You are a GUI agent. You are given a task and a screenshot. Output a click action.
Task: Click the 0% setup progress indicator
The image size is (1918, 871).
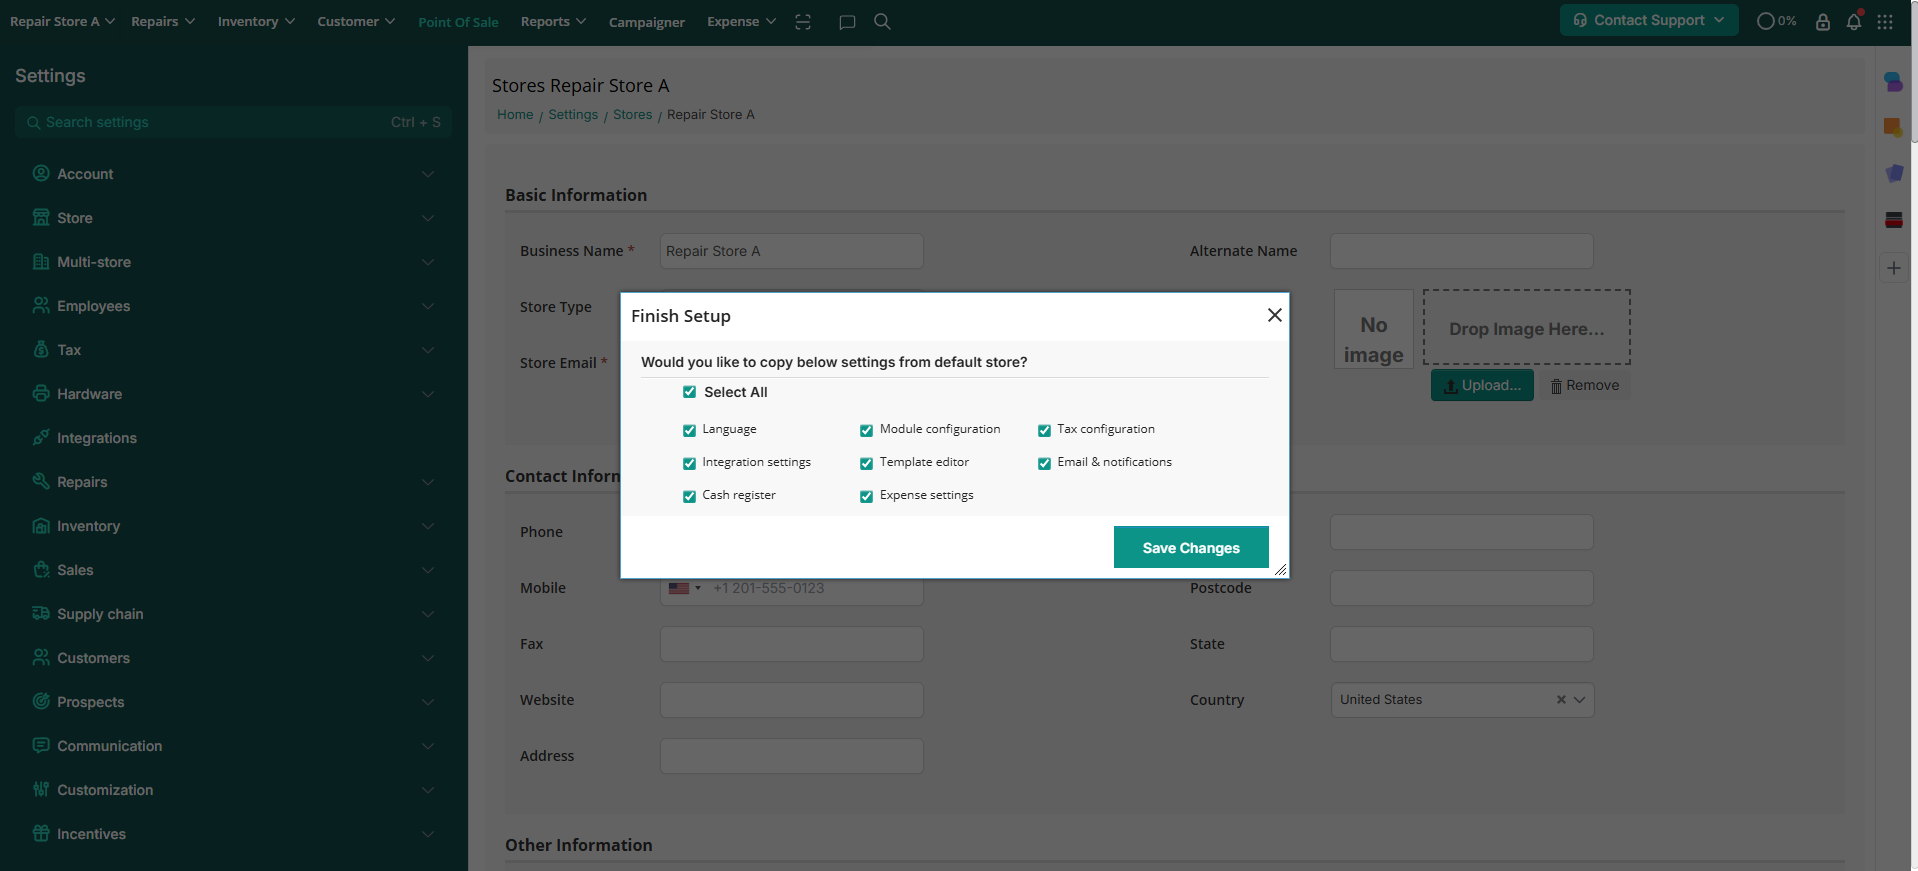(x=1776, y=21)
